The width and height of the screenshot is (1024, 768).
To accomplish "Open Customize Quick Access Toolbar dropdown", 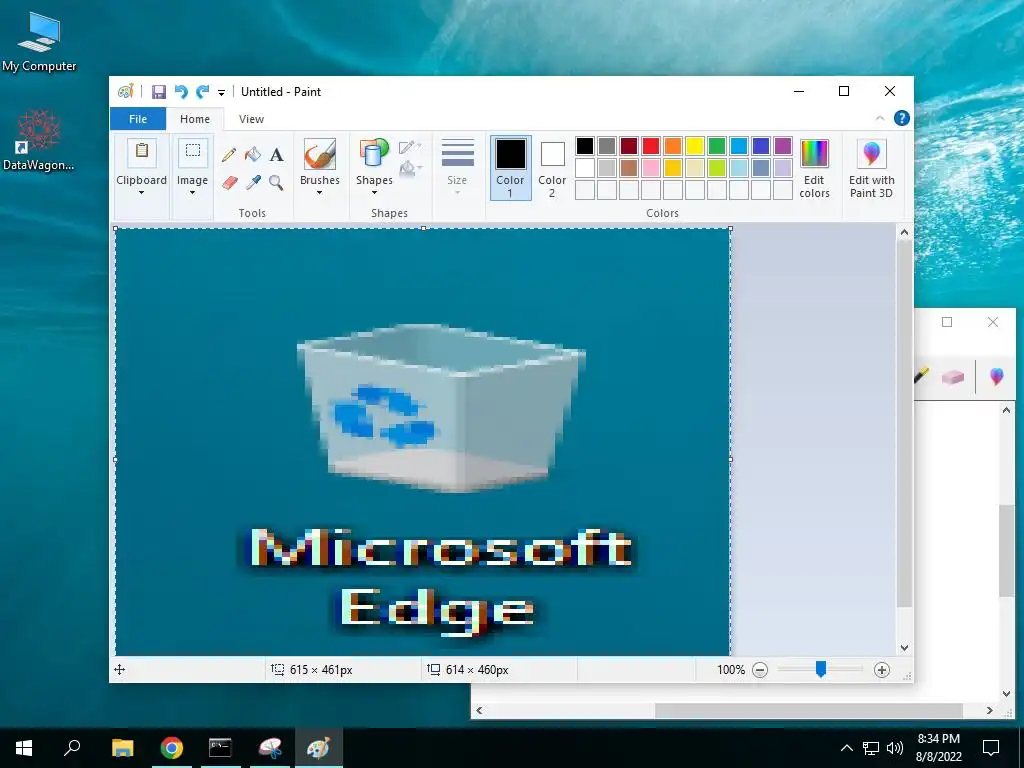I will coord(221,93).
